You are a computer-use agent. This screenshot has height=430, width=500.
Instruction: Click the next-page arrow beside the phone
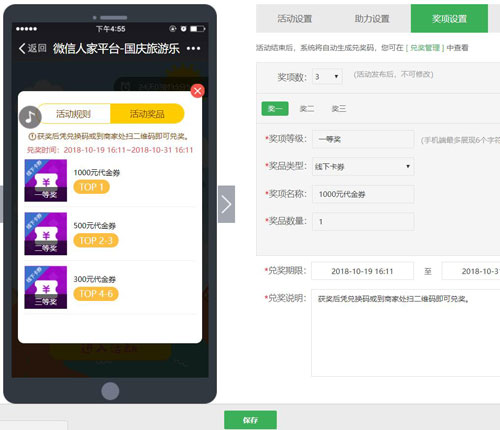point(227,204)
